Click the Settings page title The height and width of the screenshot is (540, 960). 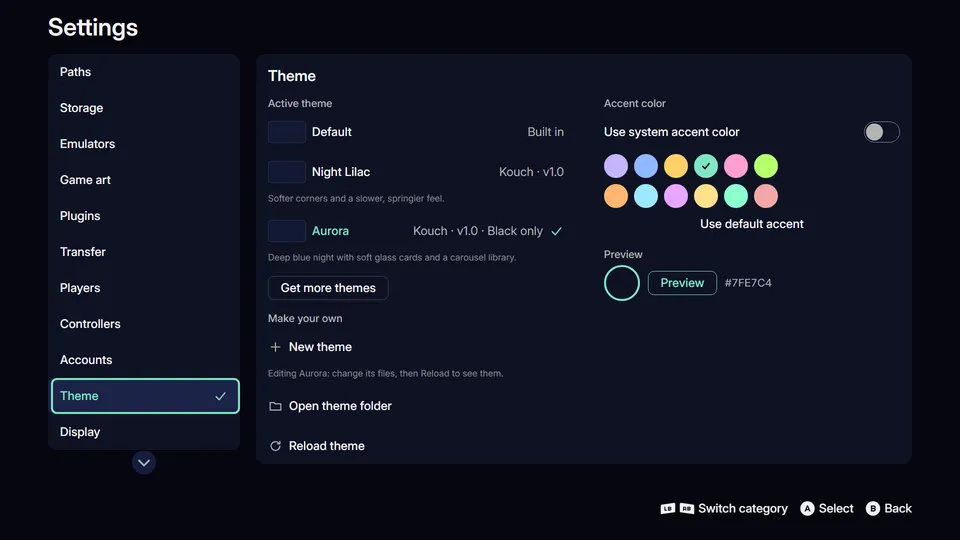point(93,28)
